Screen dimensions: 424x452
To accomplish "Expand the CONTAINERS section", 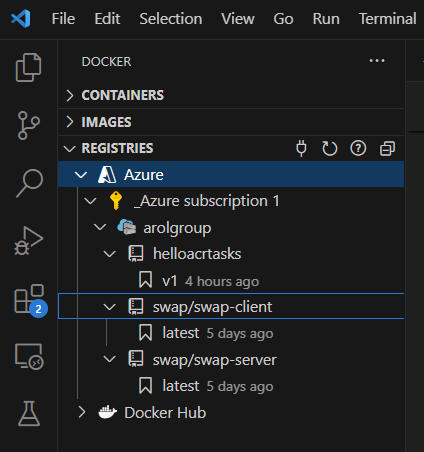I will [x=70, y=95].
